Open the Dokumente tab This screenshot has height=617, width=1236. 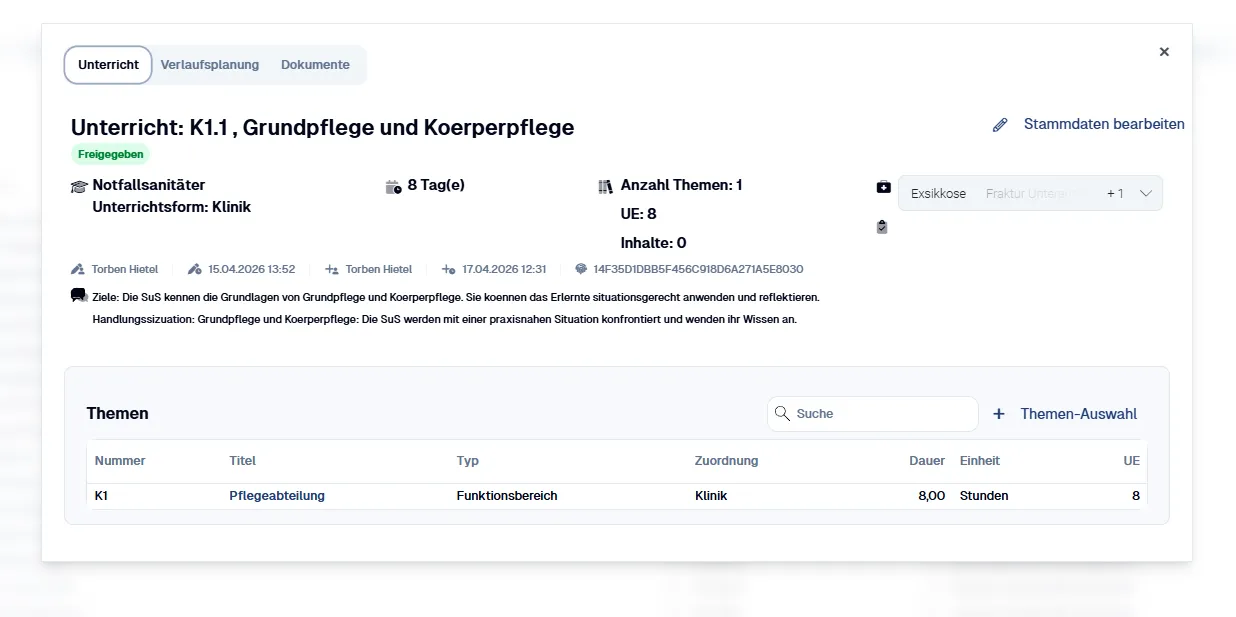pos(315,64)
